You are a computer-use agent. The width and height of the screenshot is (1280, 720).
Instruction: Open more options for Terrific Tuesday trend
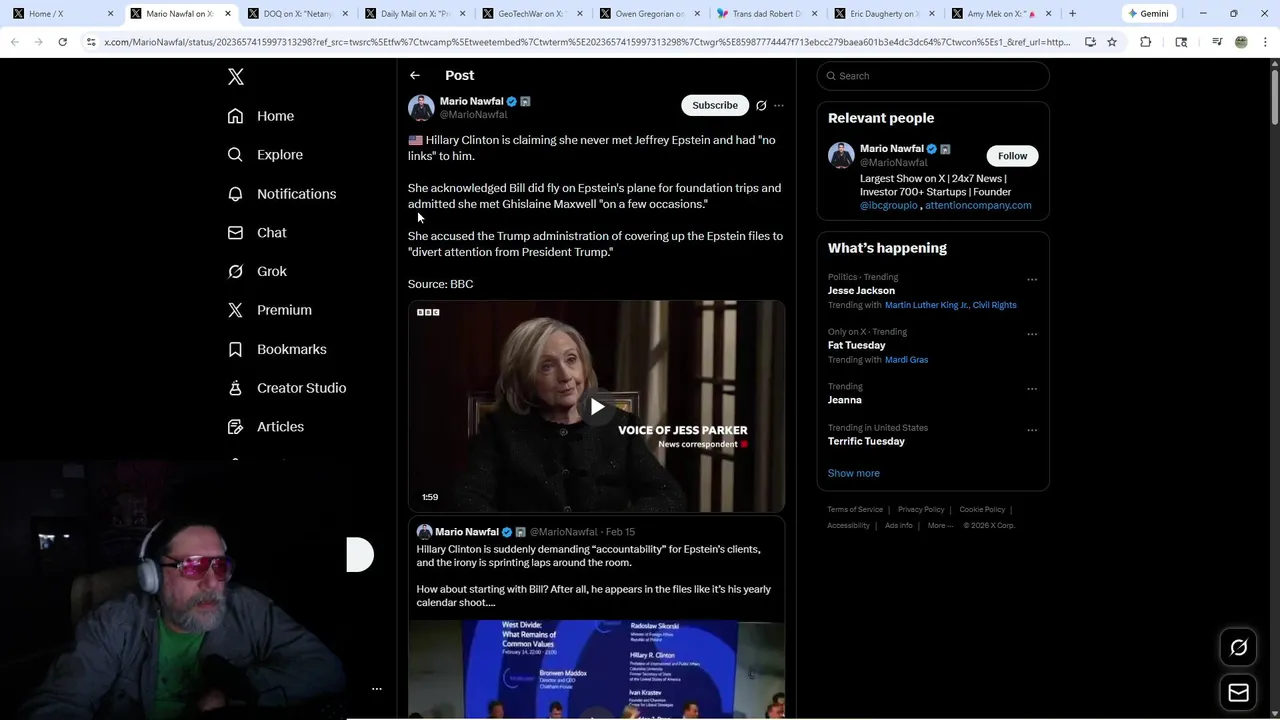pyautogui.click(x=1032, y=430)
